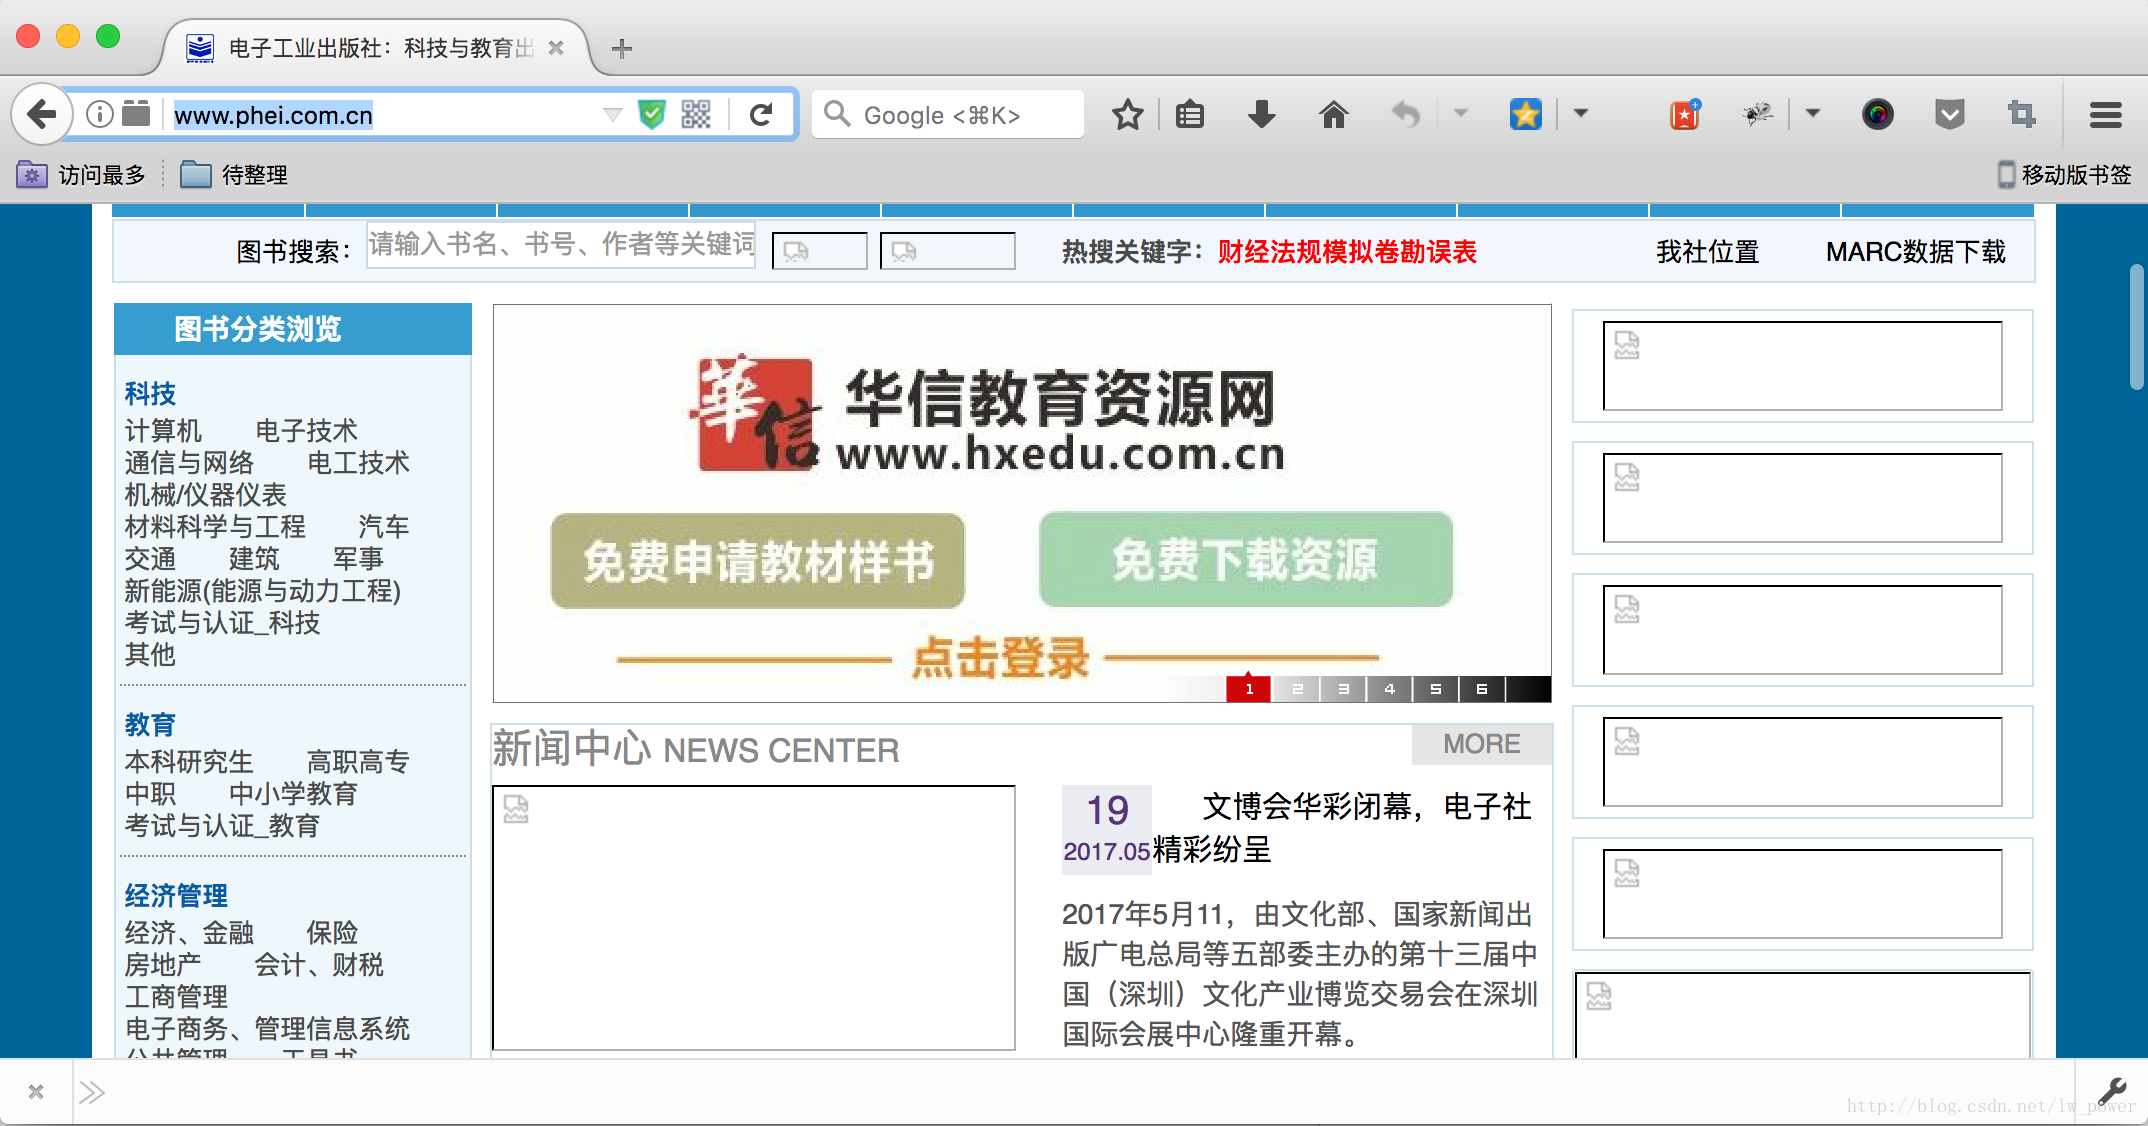Open the bookmarks library folder icon in address bar

coord(136,114)
